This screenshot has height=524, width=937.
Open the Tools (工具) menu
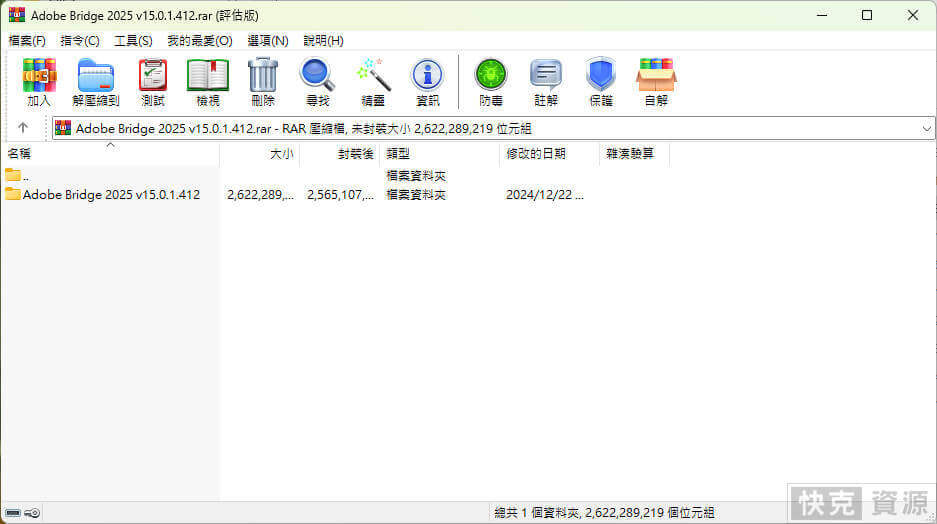pos(133,41)
